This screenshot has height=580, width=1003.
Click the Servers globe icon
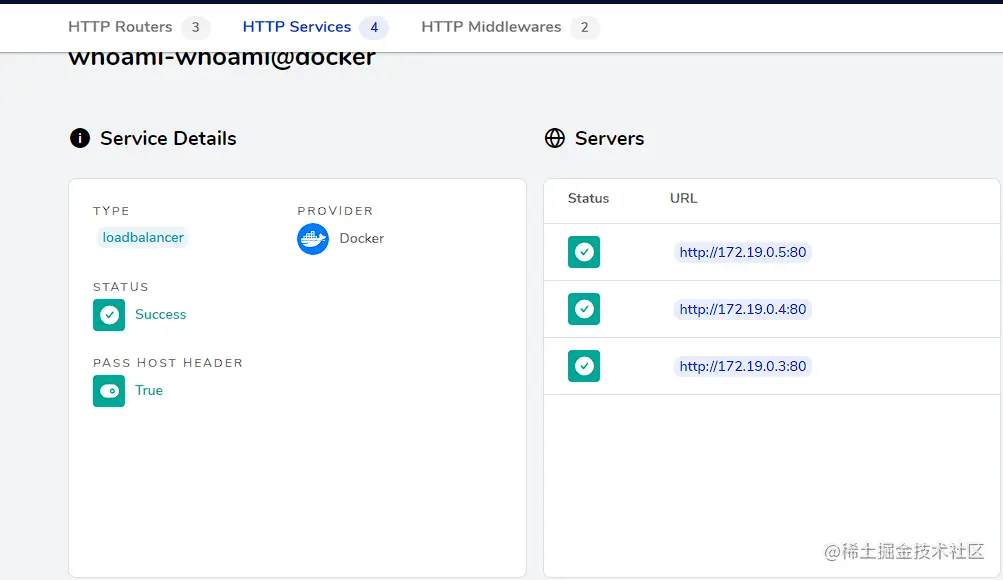tap(555, 138)
